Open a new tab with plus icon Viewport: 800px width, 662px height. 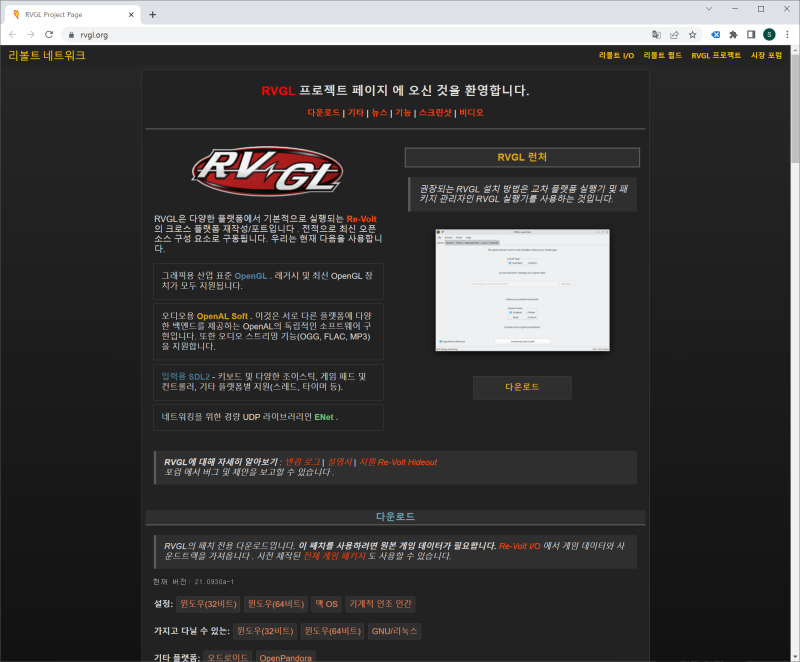[x=150, y=14]
